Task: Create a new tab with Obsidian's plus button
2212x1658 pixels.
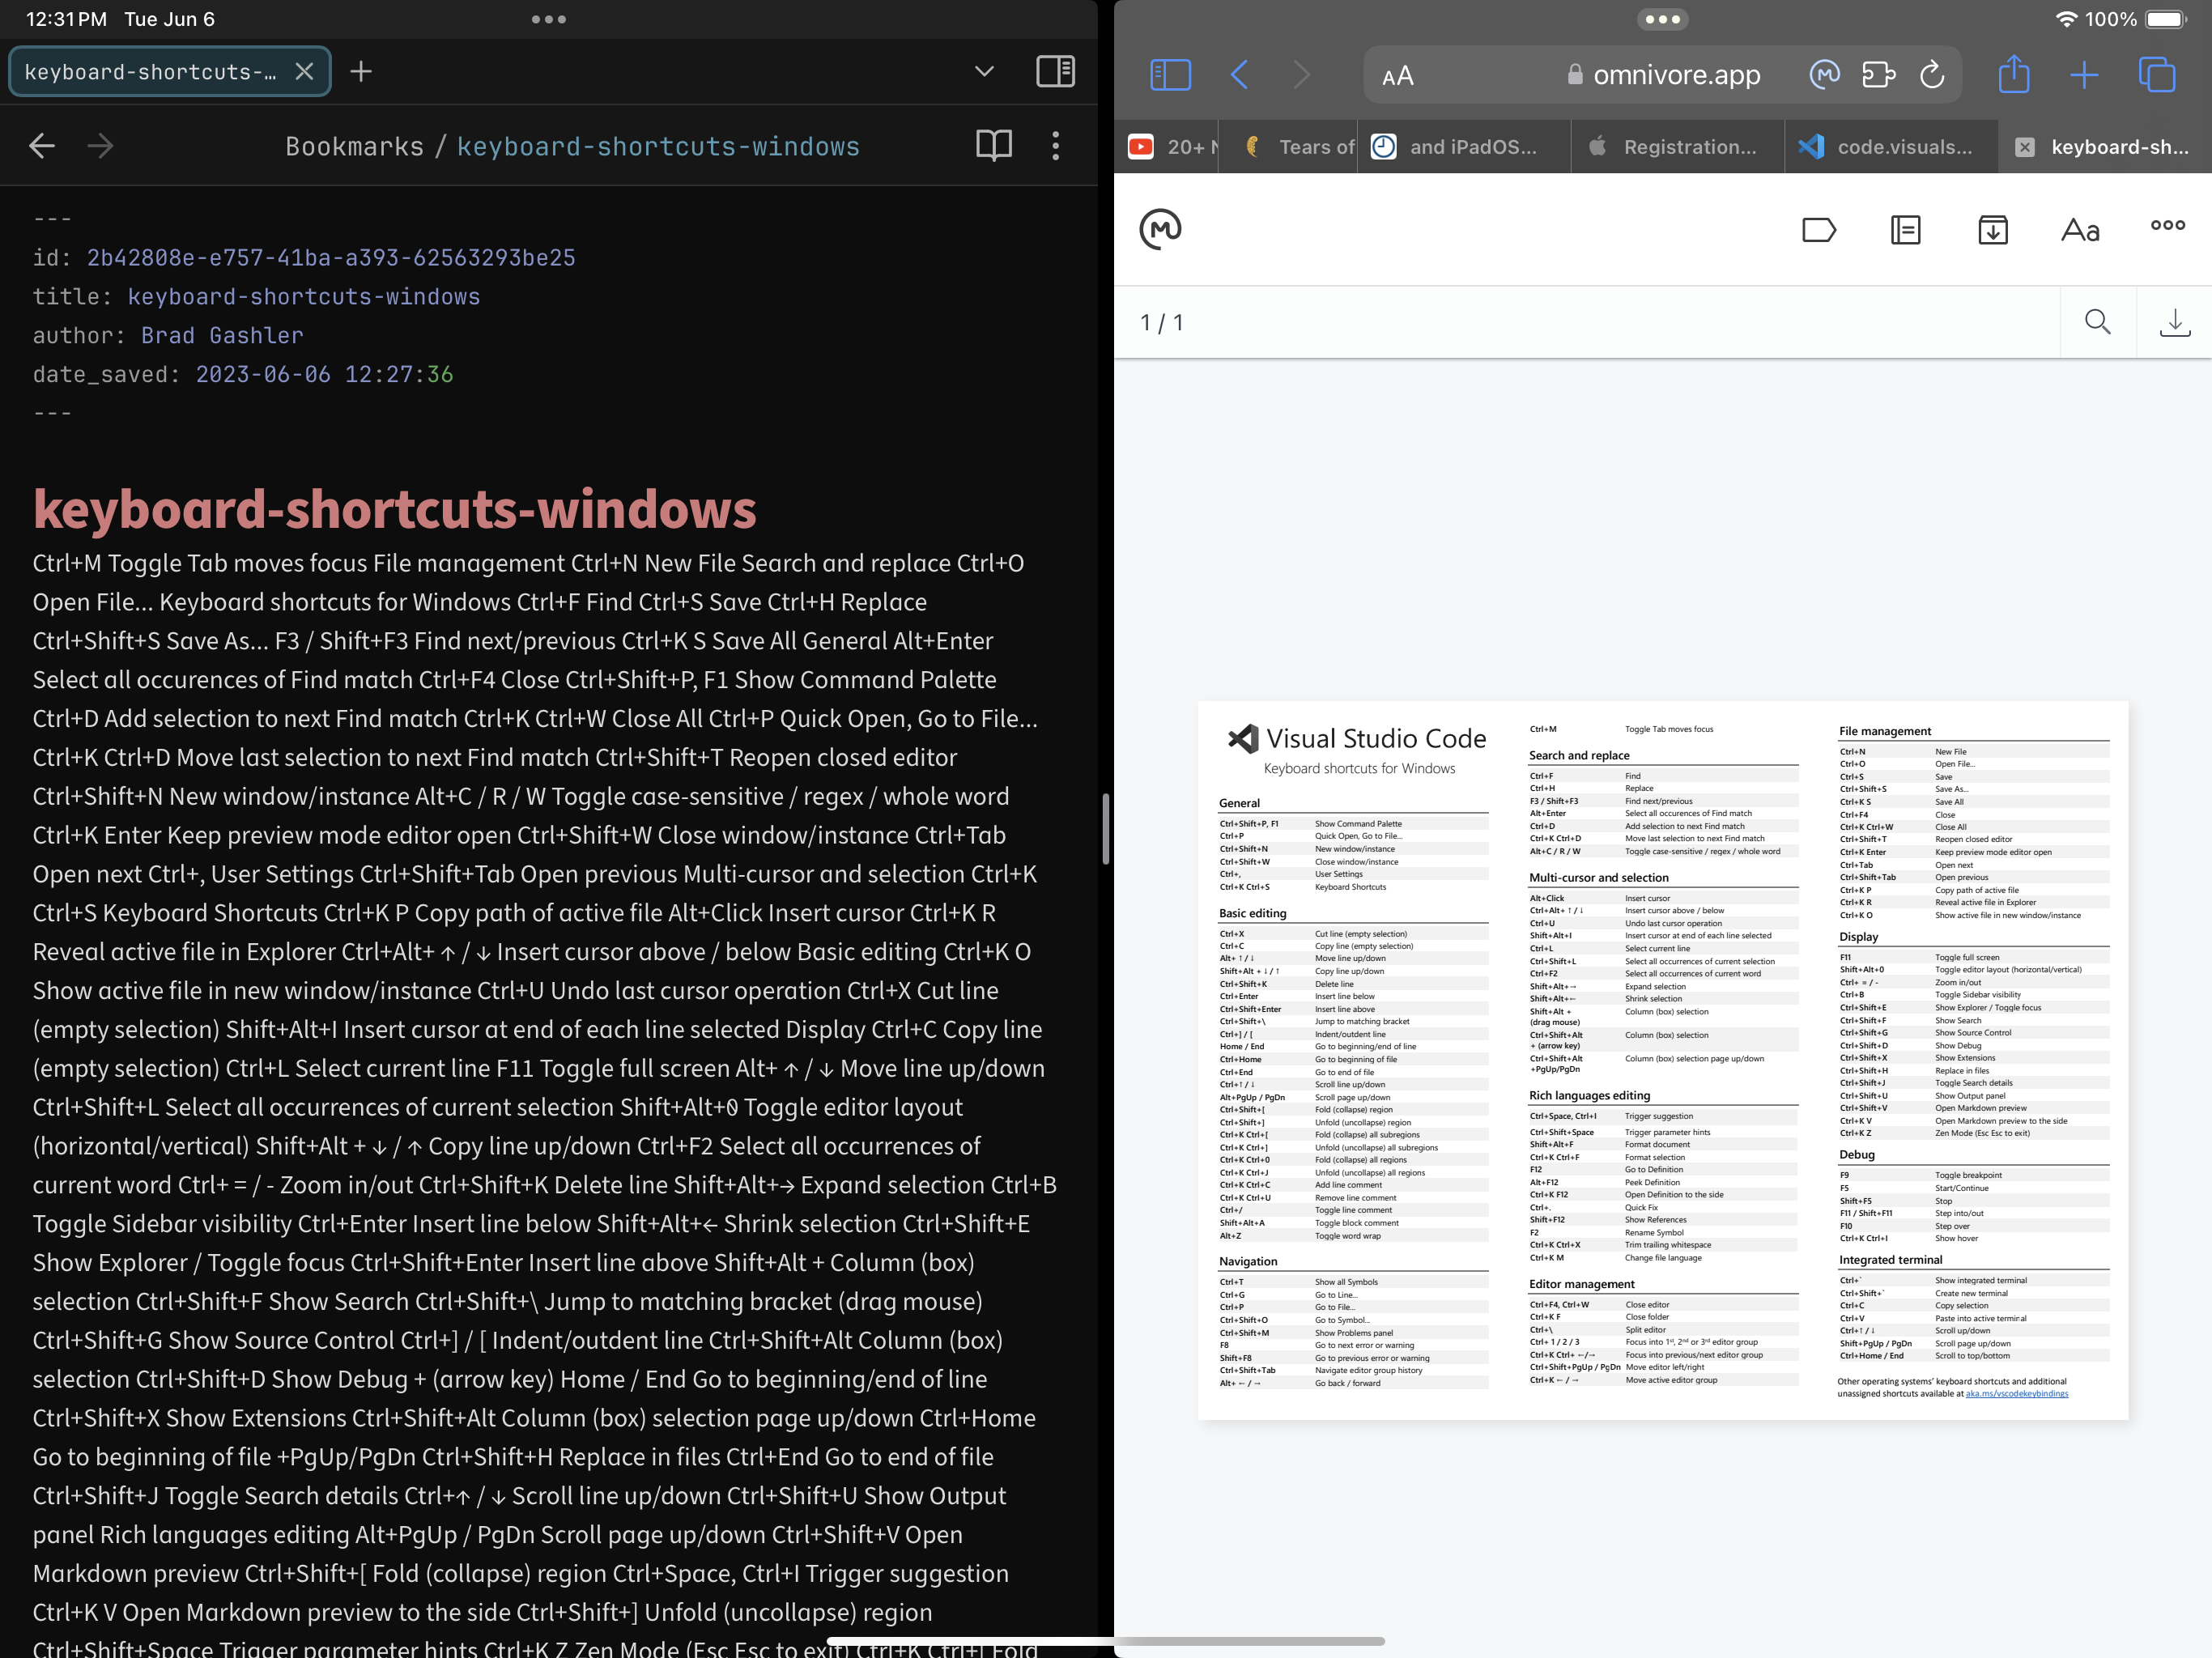Action: pos(360,71)
